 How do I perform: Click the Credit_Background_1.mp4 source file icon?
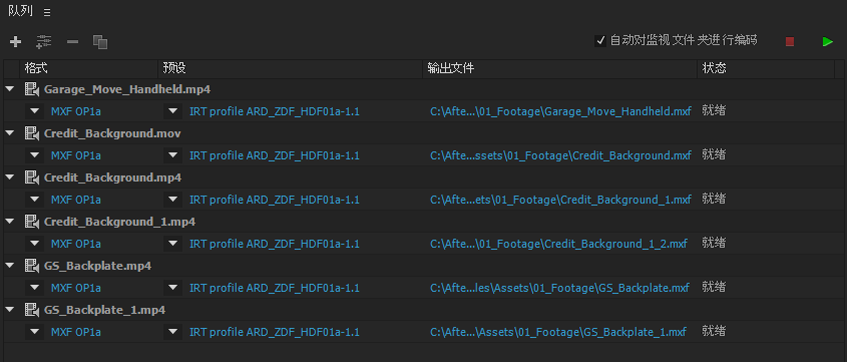point(31,222)
